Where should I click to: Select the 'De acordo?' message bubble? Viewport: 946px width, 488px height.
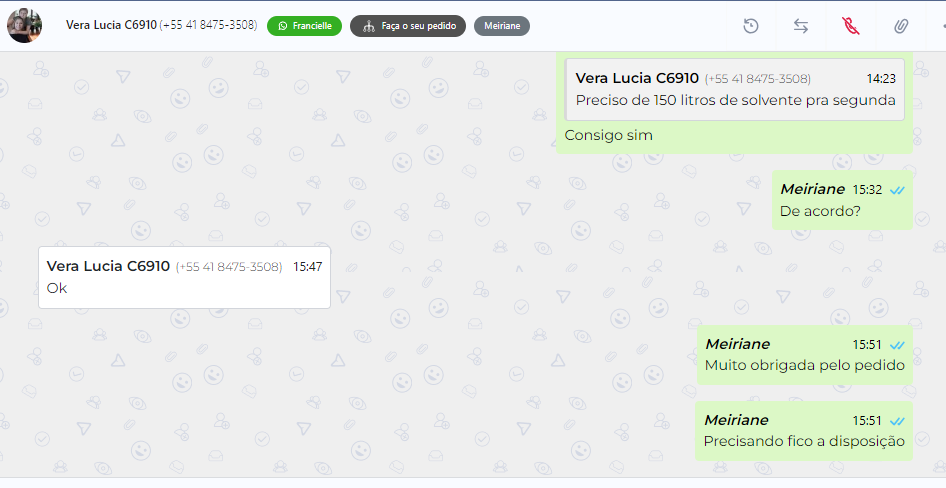tap(842, 200)
